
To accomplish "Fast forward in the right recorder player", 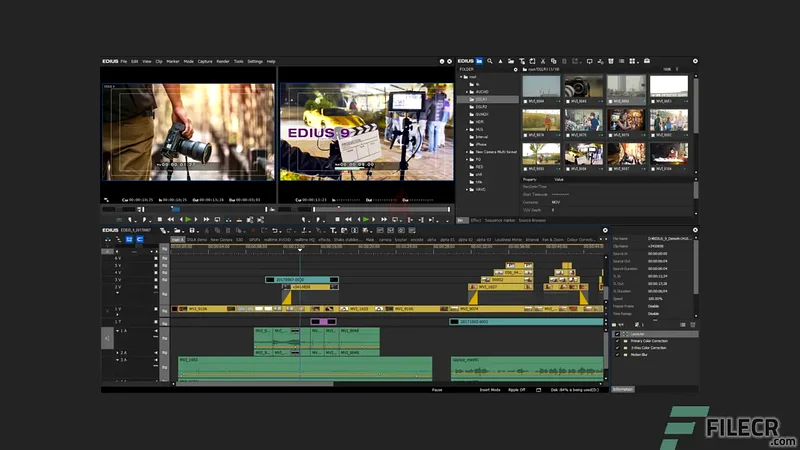I will point(384,219).
